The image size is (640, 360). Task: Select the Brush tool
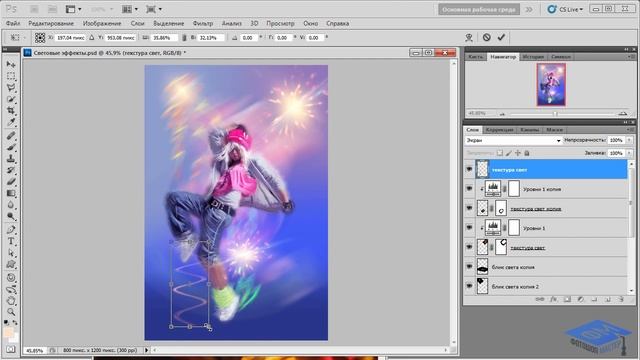coord(11,147)
